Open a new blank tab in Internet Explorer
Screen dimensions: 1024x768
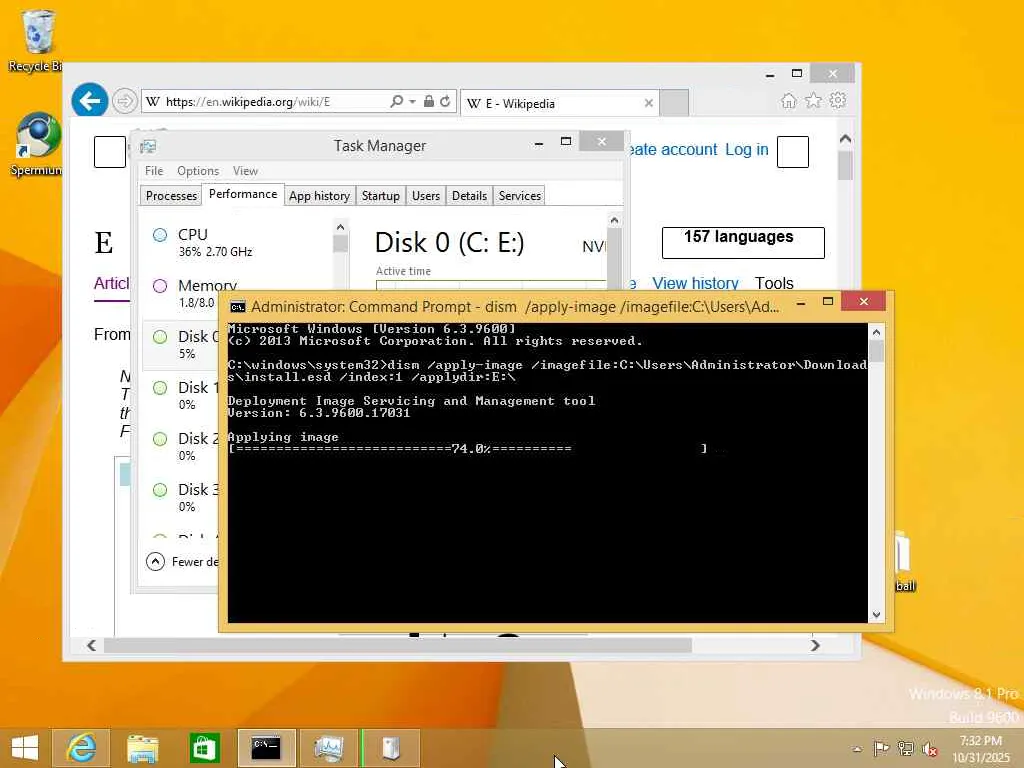(x=674, y=103)
